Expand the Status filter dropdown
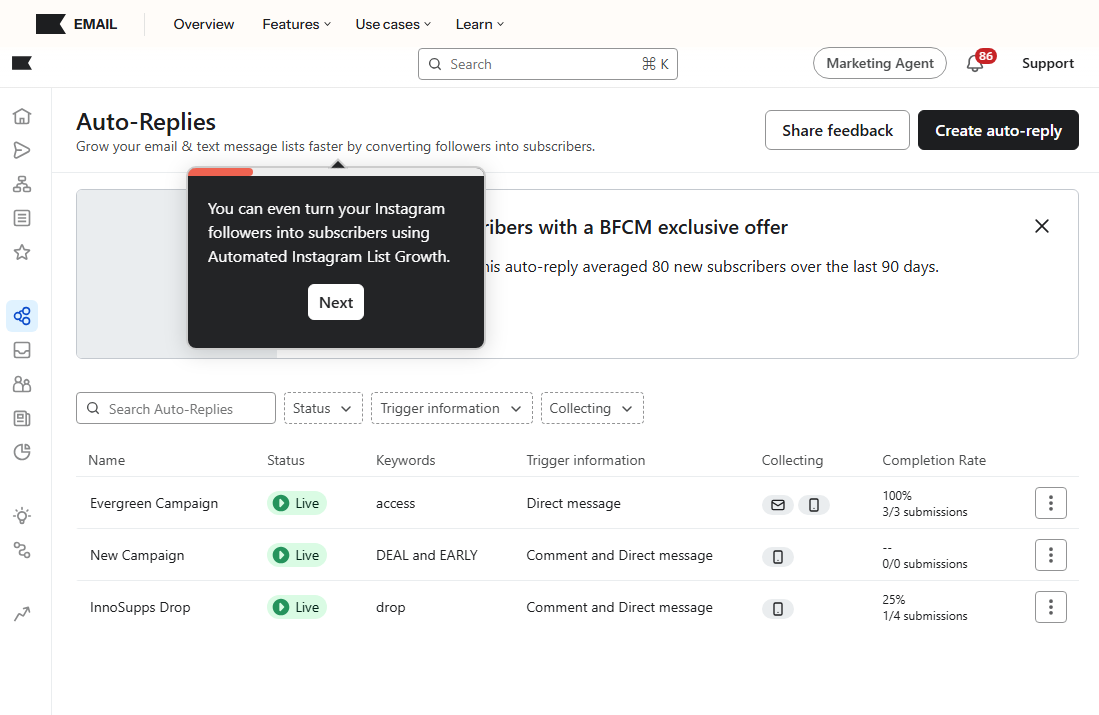 [x=323, y=408]
